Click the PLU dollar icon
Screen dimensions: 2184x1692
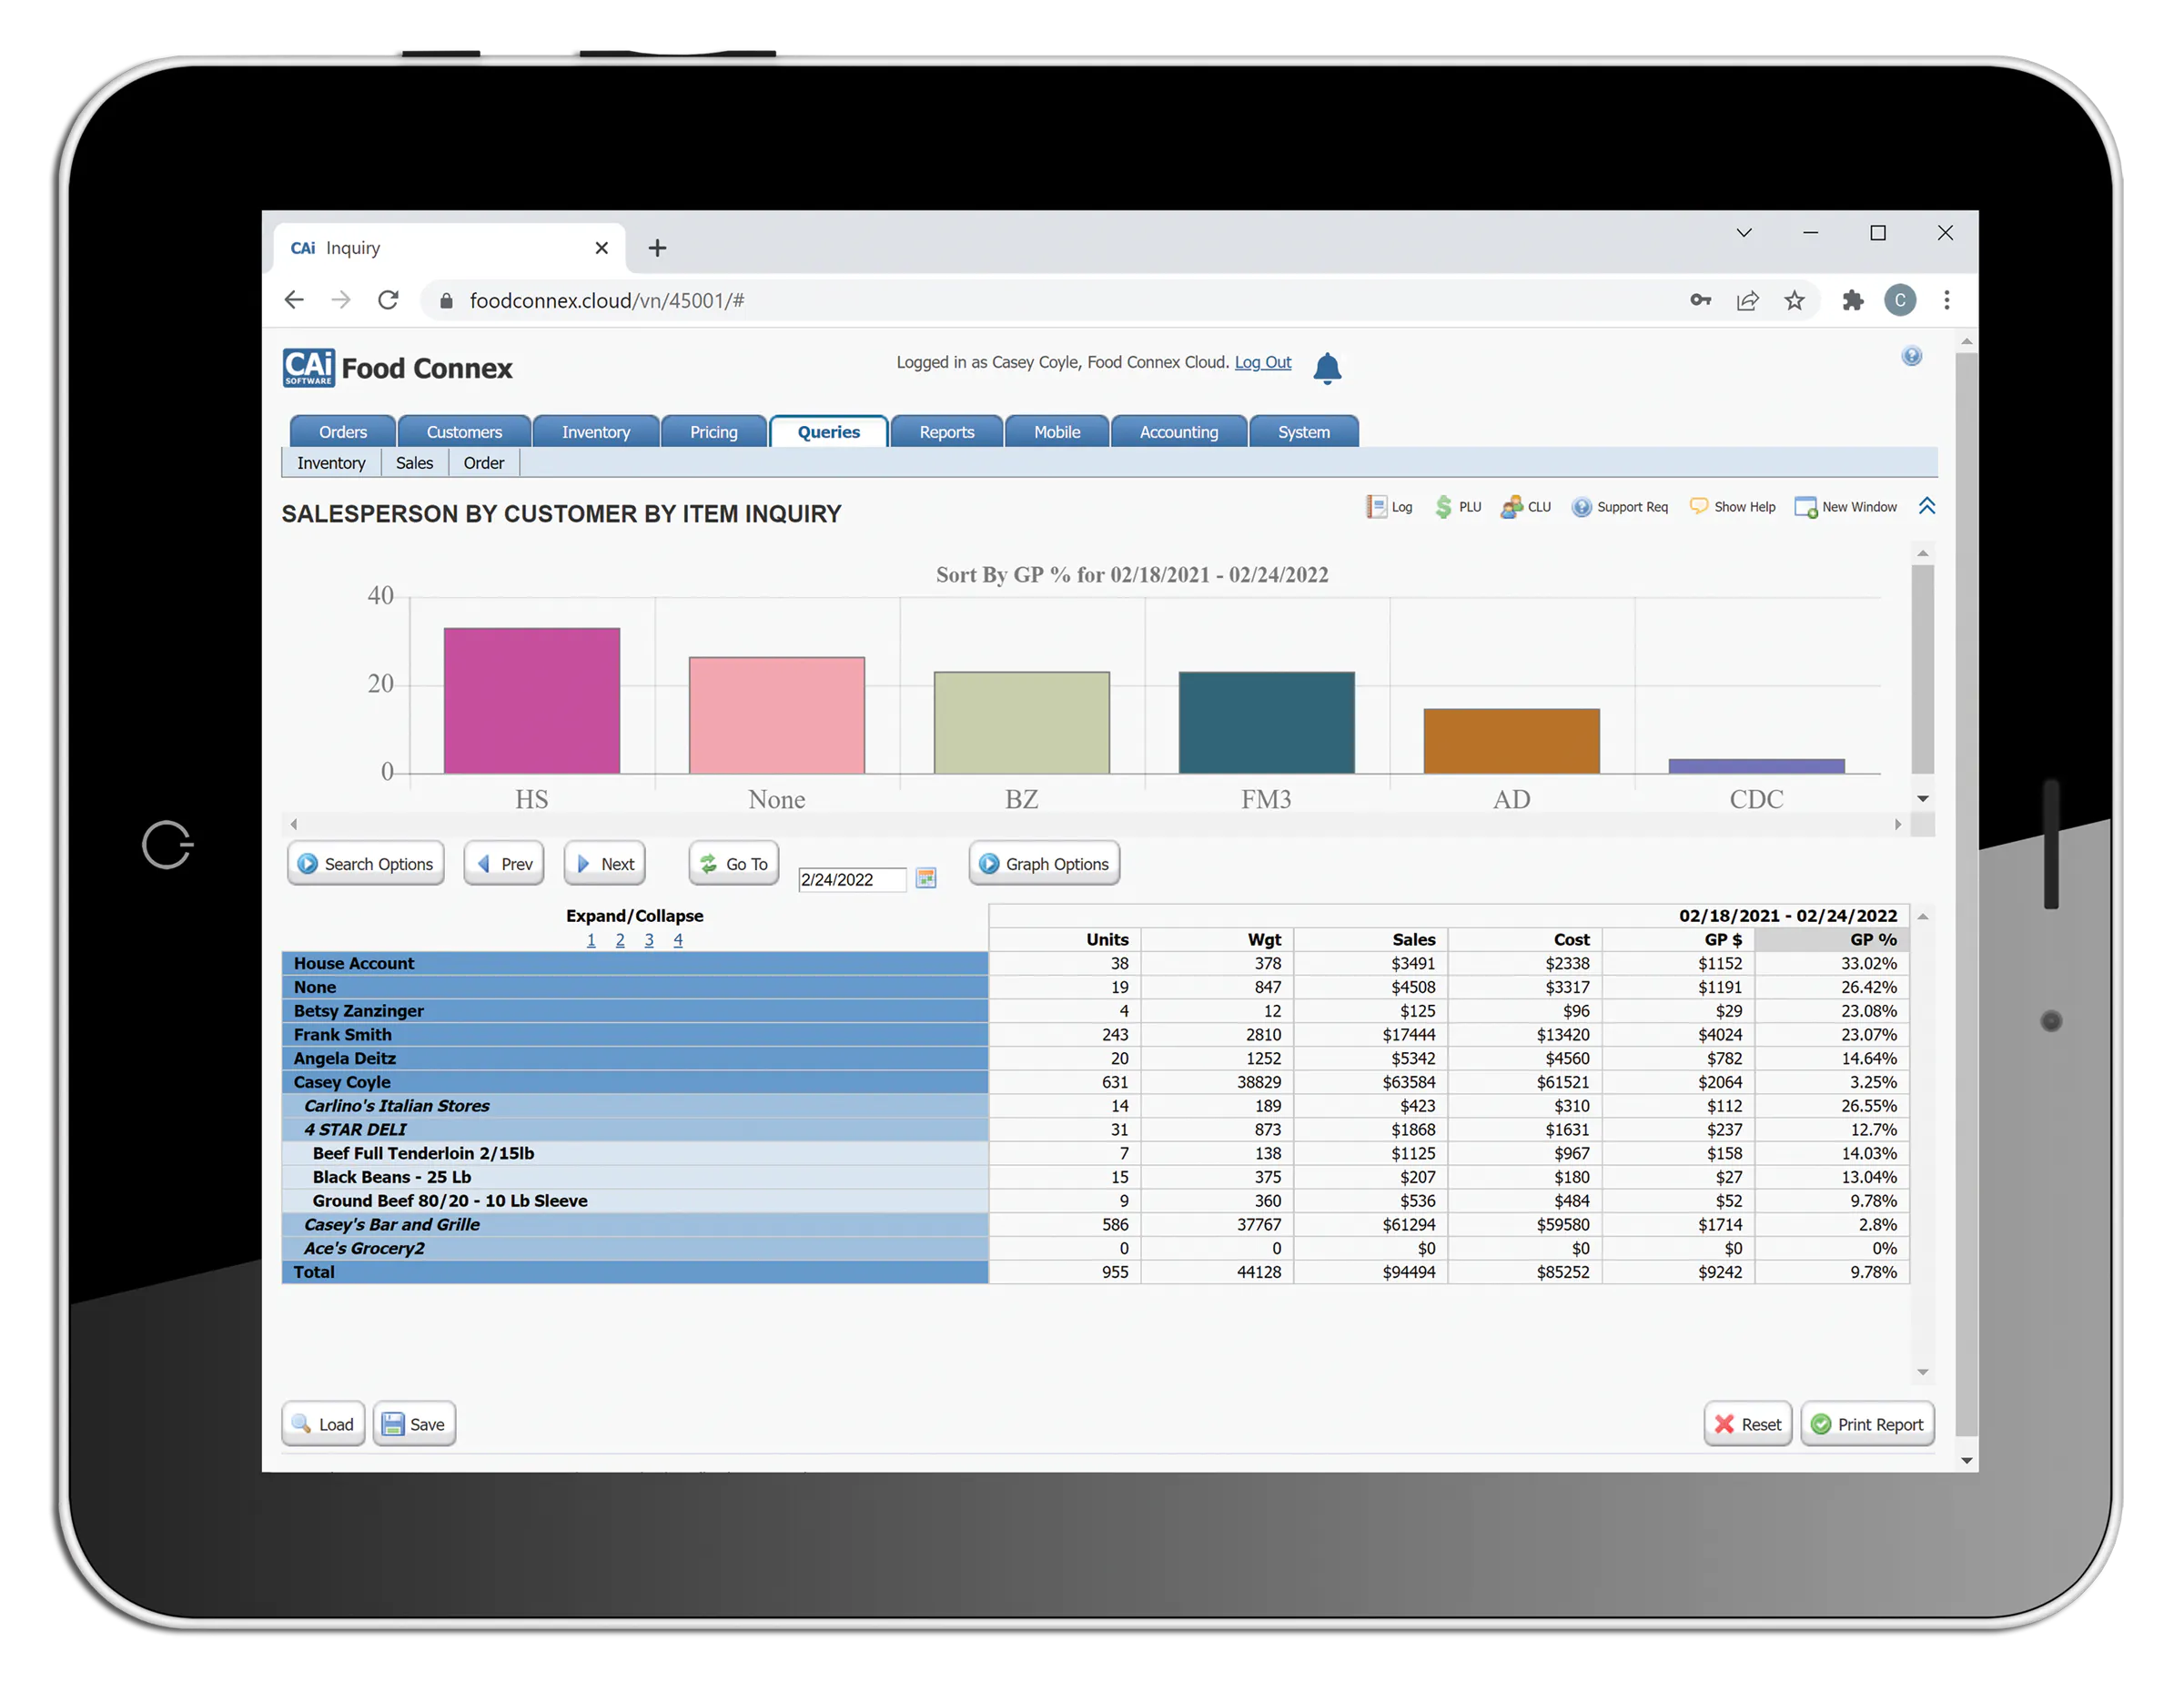[1443, 507]
